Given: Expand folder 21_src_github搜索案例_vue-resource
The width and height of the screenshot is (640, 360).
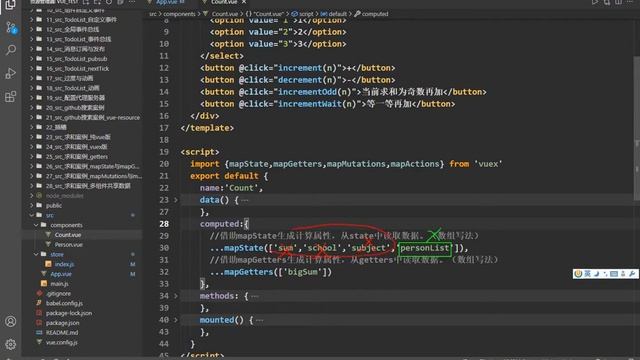Looking at the screenshot, I should pos(32,118).
